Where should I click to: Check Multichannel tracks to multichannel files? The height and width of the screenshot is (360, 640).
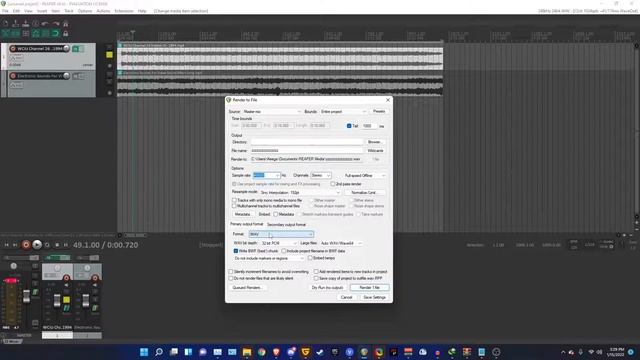click(234, 206)
